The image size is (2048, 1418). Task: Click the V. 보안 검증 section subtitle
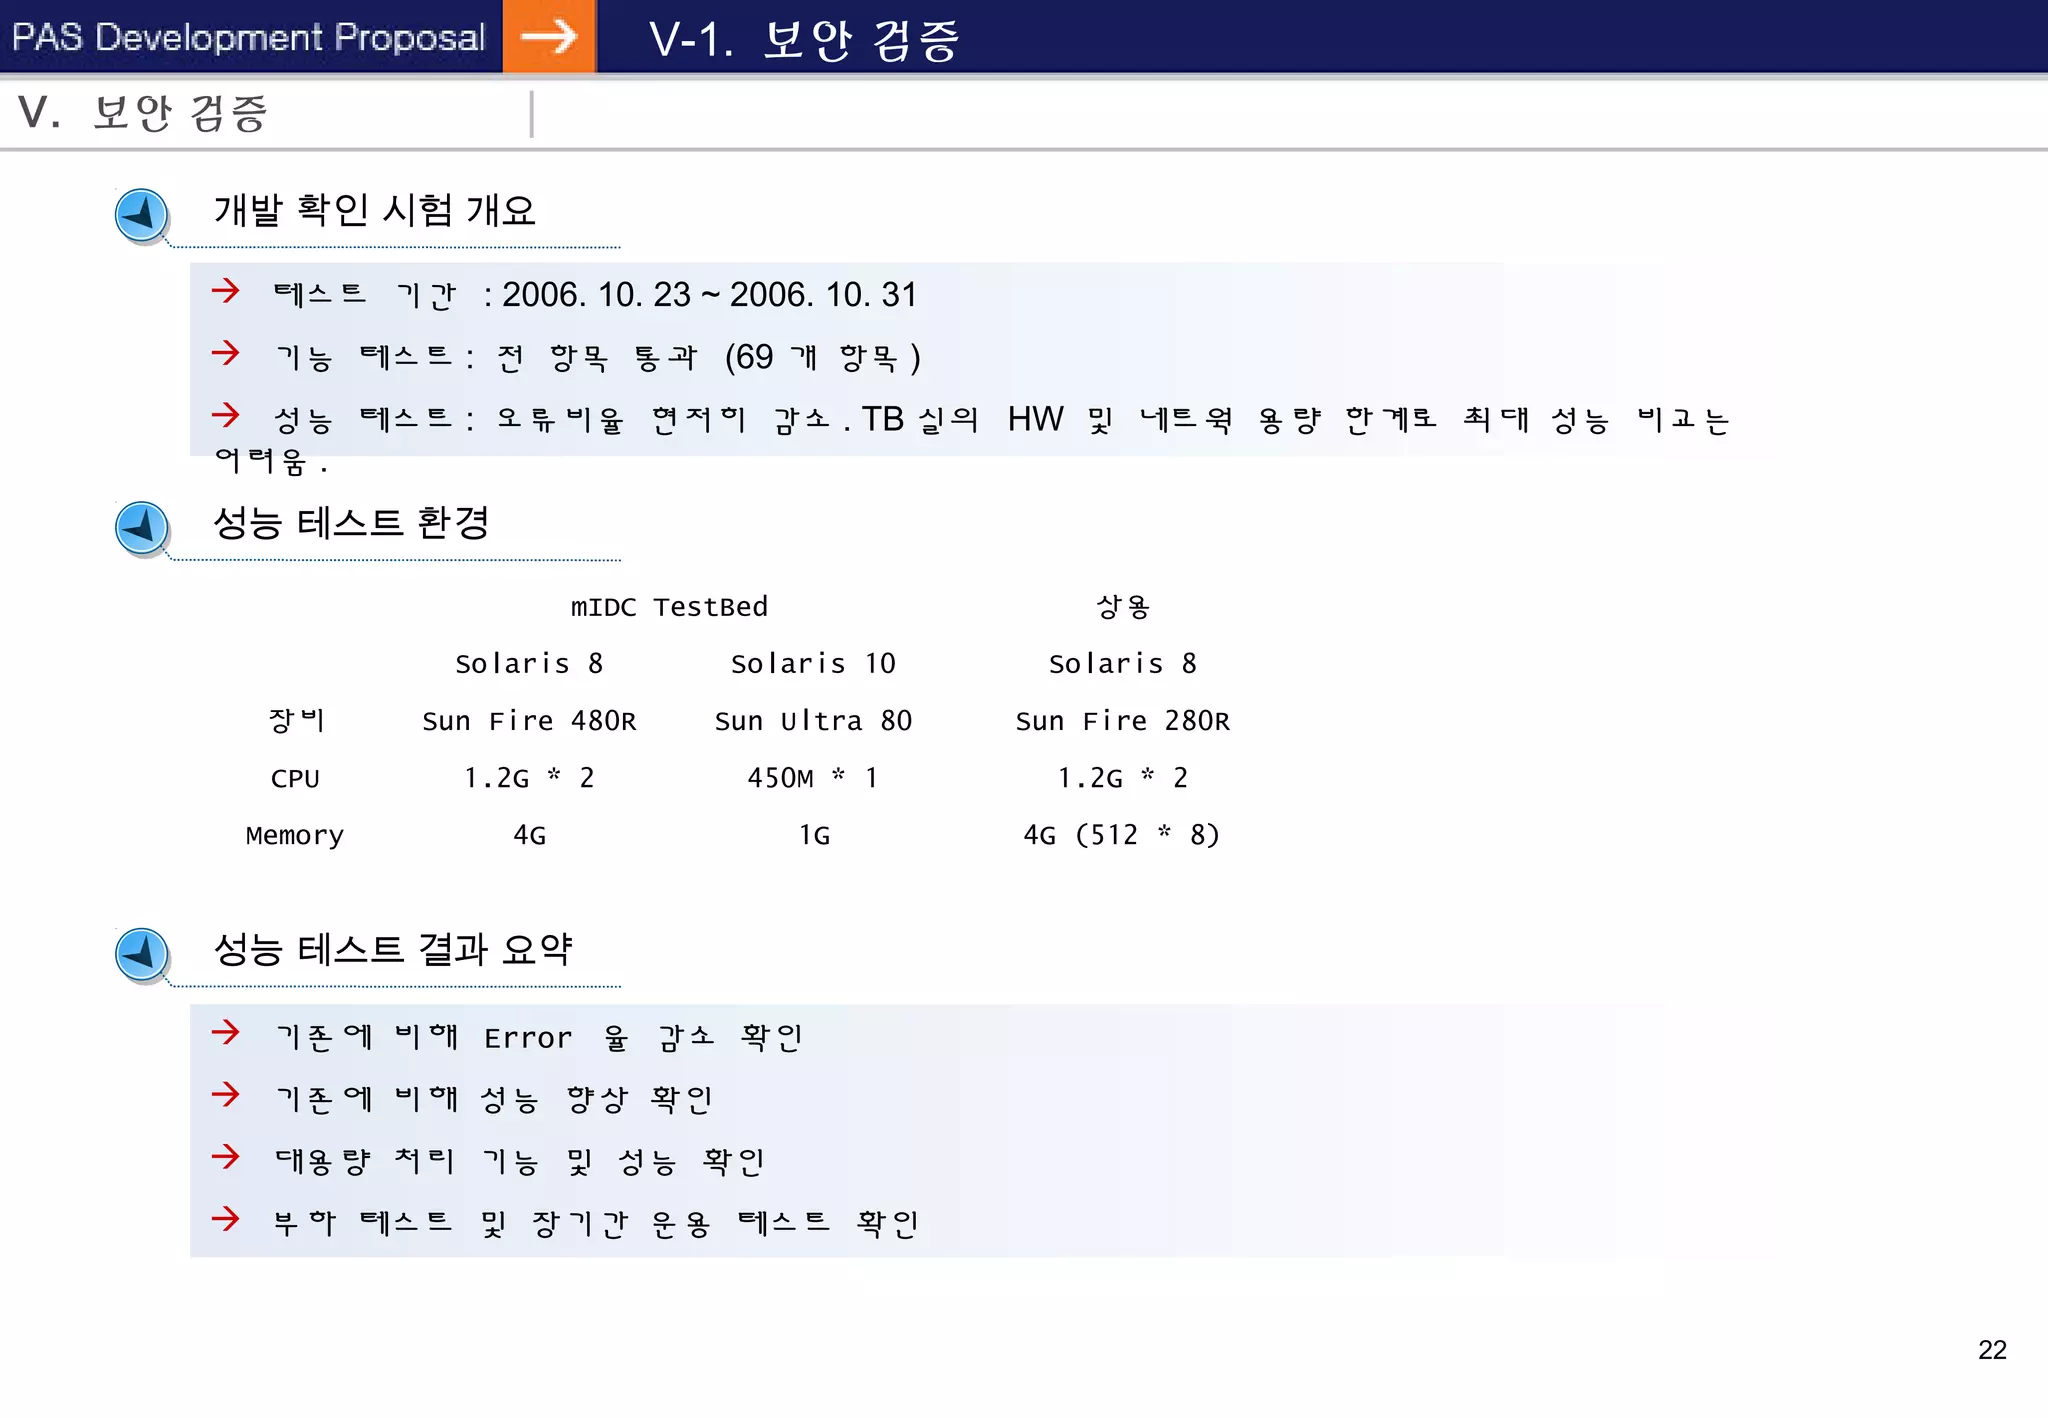(x=143, y=112)
